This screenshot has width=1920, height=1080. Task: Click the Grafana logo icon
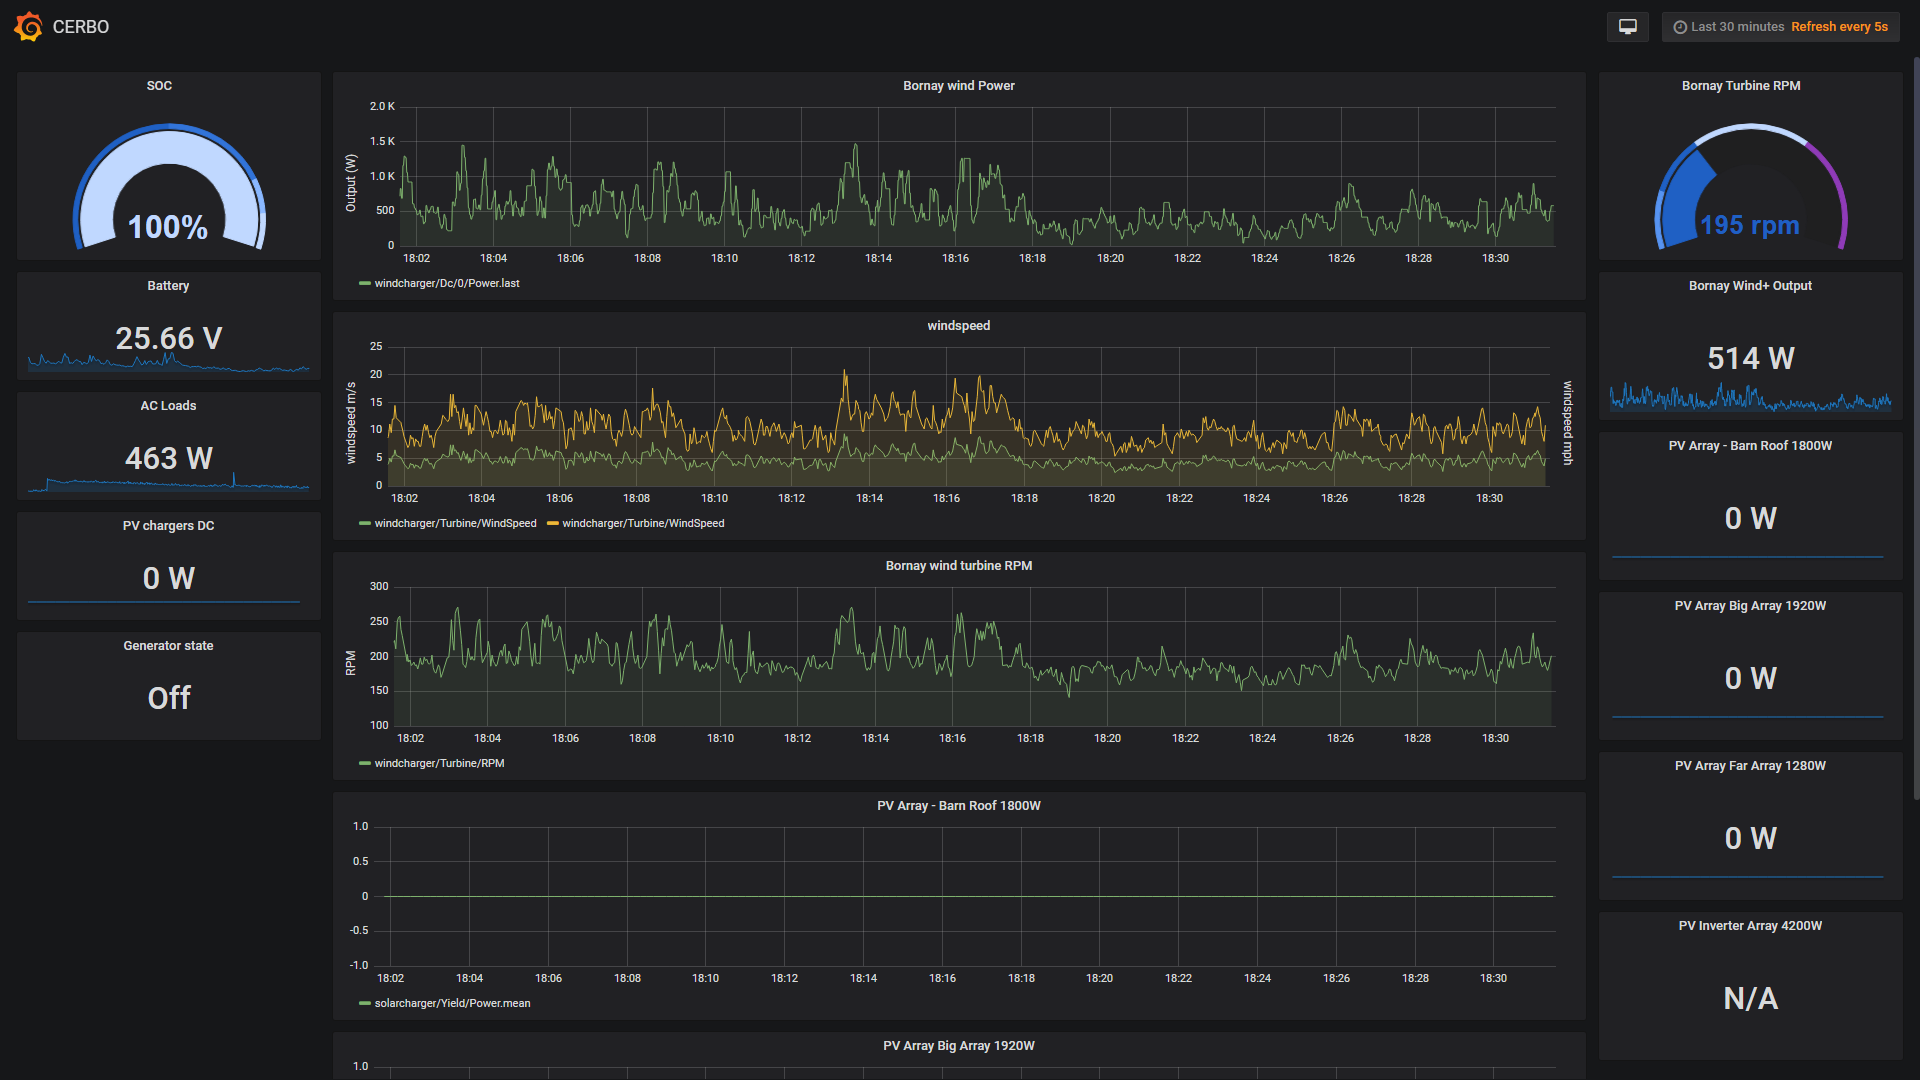click(28, 27)
